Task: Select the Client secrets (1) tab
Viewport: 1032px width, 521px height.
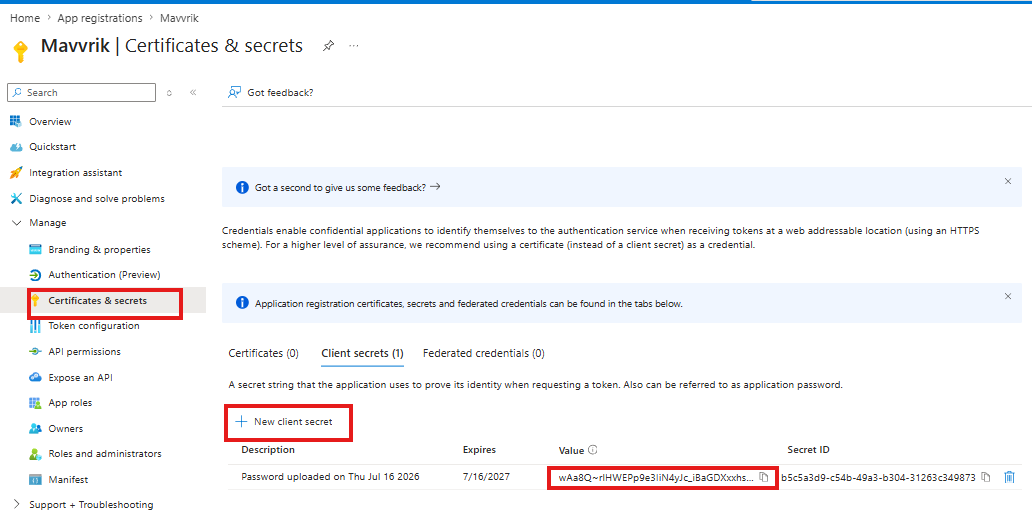Action: point(362,353)
